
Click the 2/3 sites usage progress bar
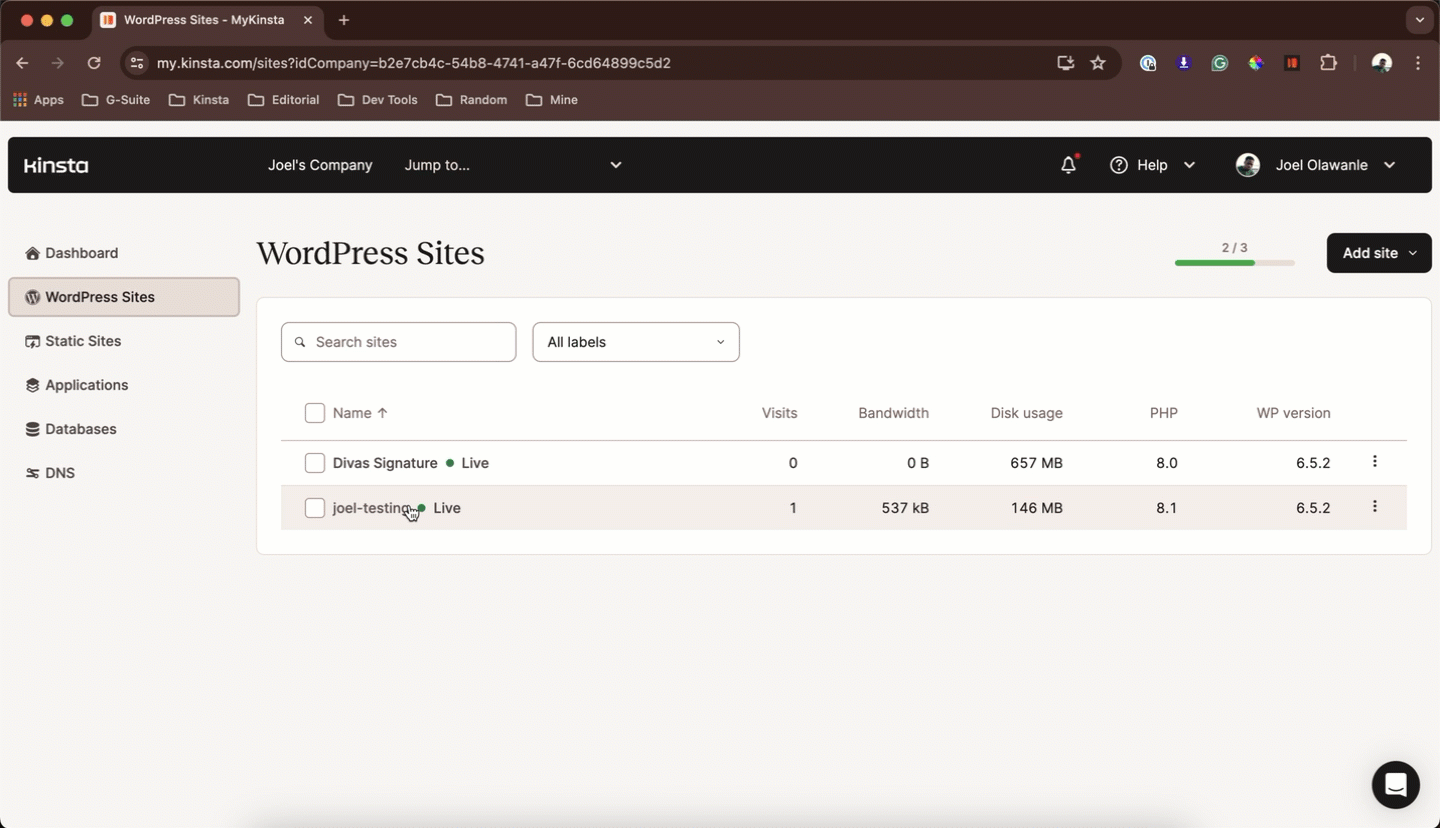click(1234, 262)
